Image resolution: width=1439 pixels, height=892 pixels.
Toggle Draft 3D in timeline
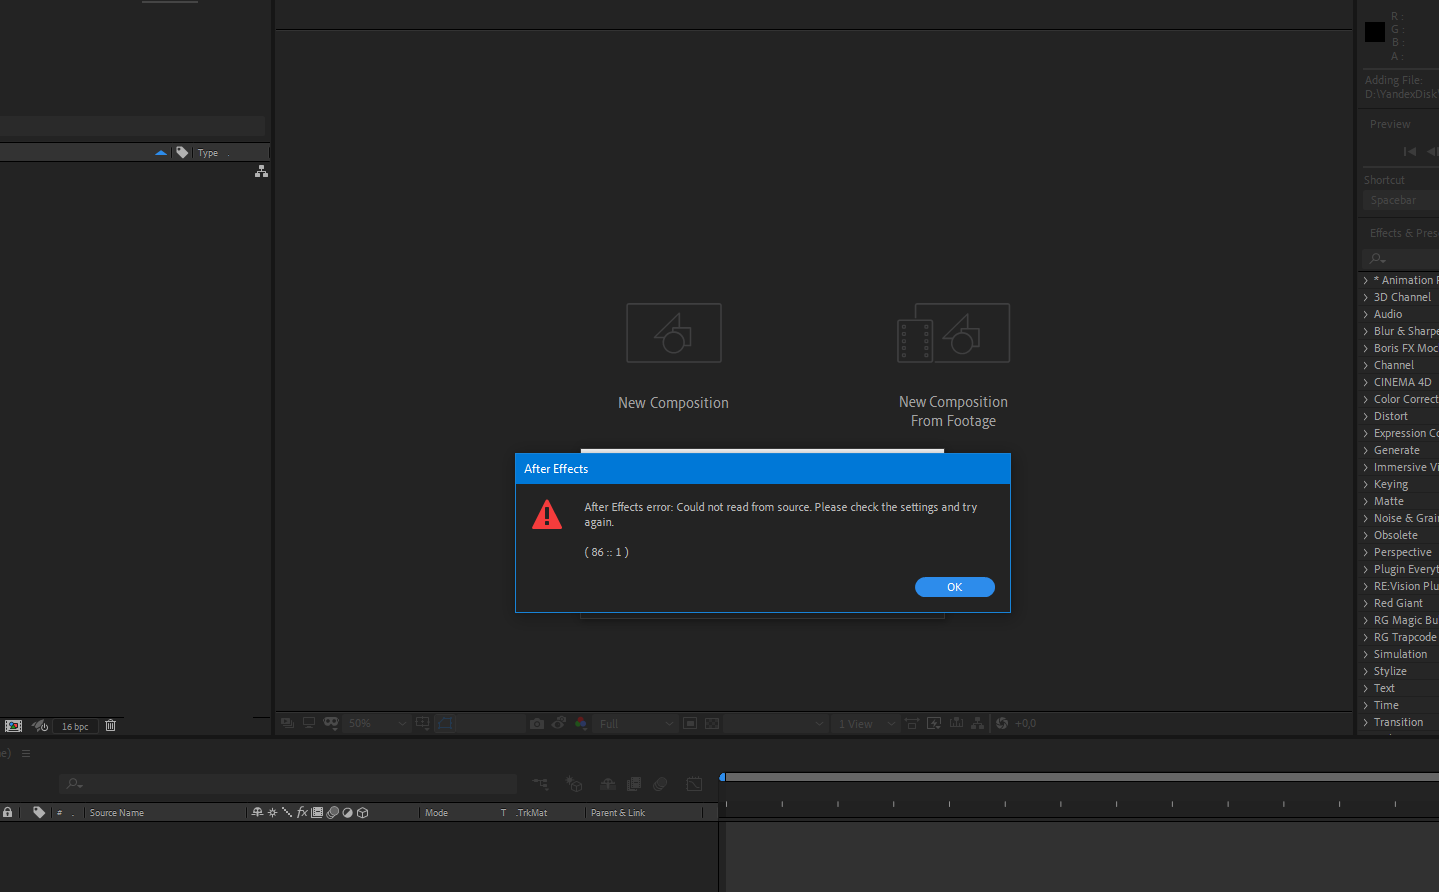[x=574, y=784]
